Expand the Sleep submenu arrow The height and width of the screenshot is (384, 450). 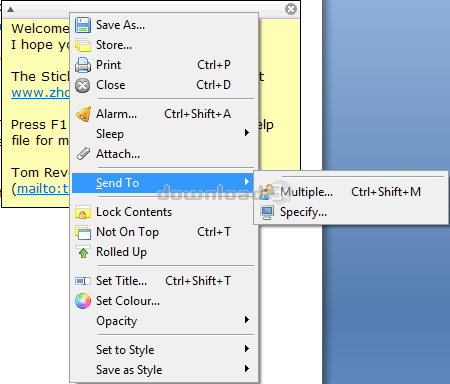(x=247, y=133)
